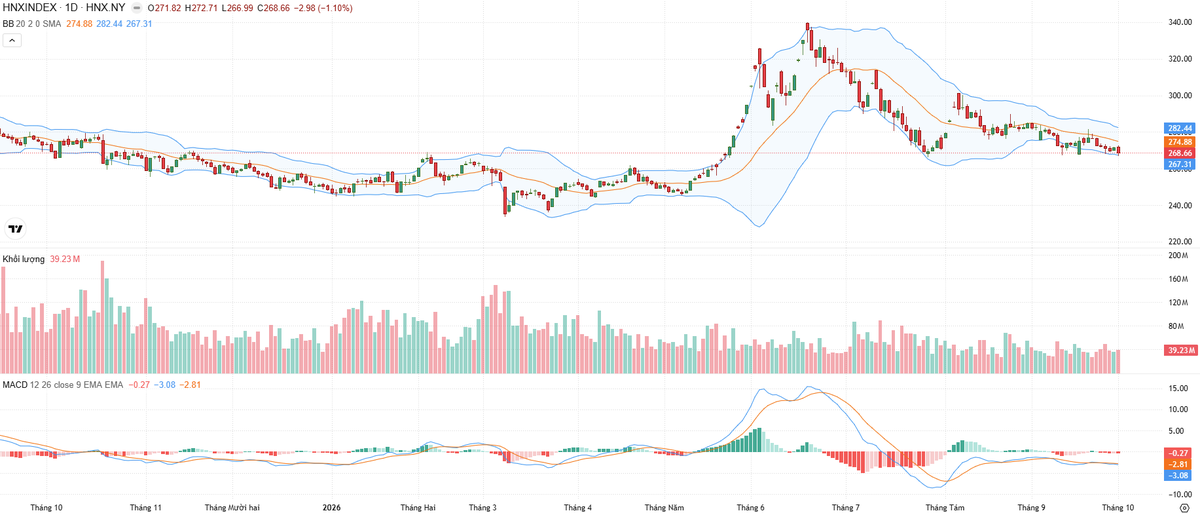
Task: Open the HNXINDEX · 1D · HNX.NY symbol title
Action: pyautogui.click(x=63, y=7)
